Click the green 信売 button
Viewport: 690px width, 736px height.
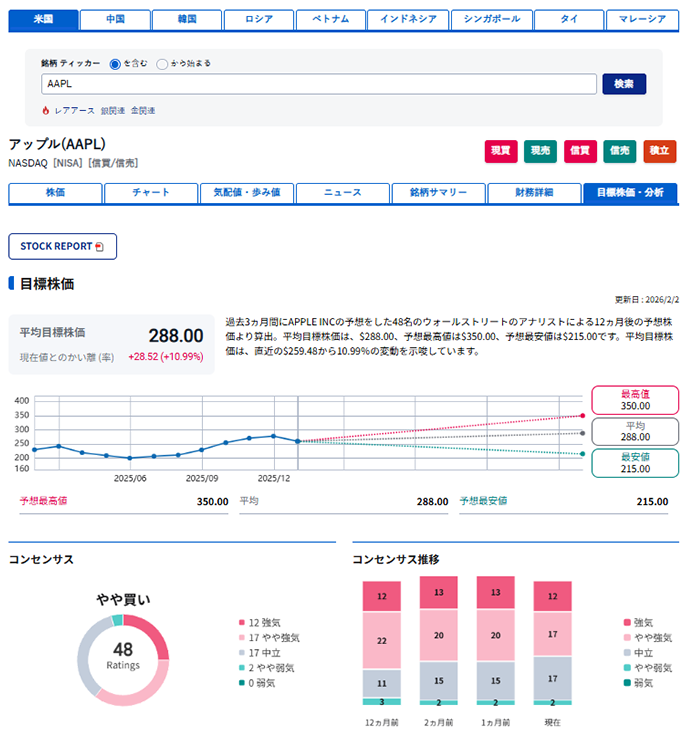click(620, 151)
